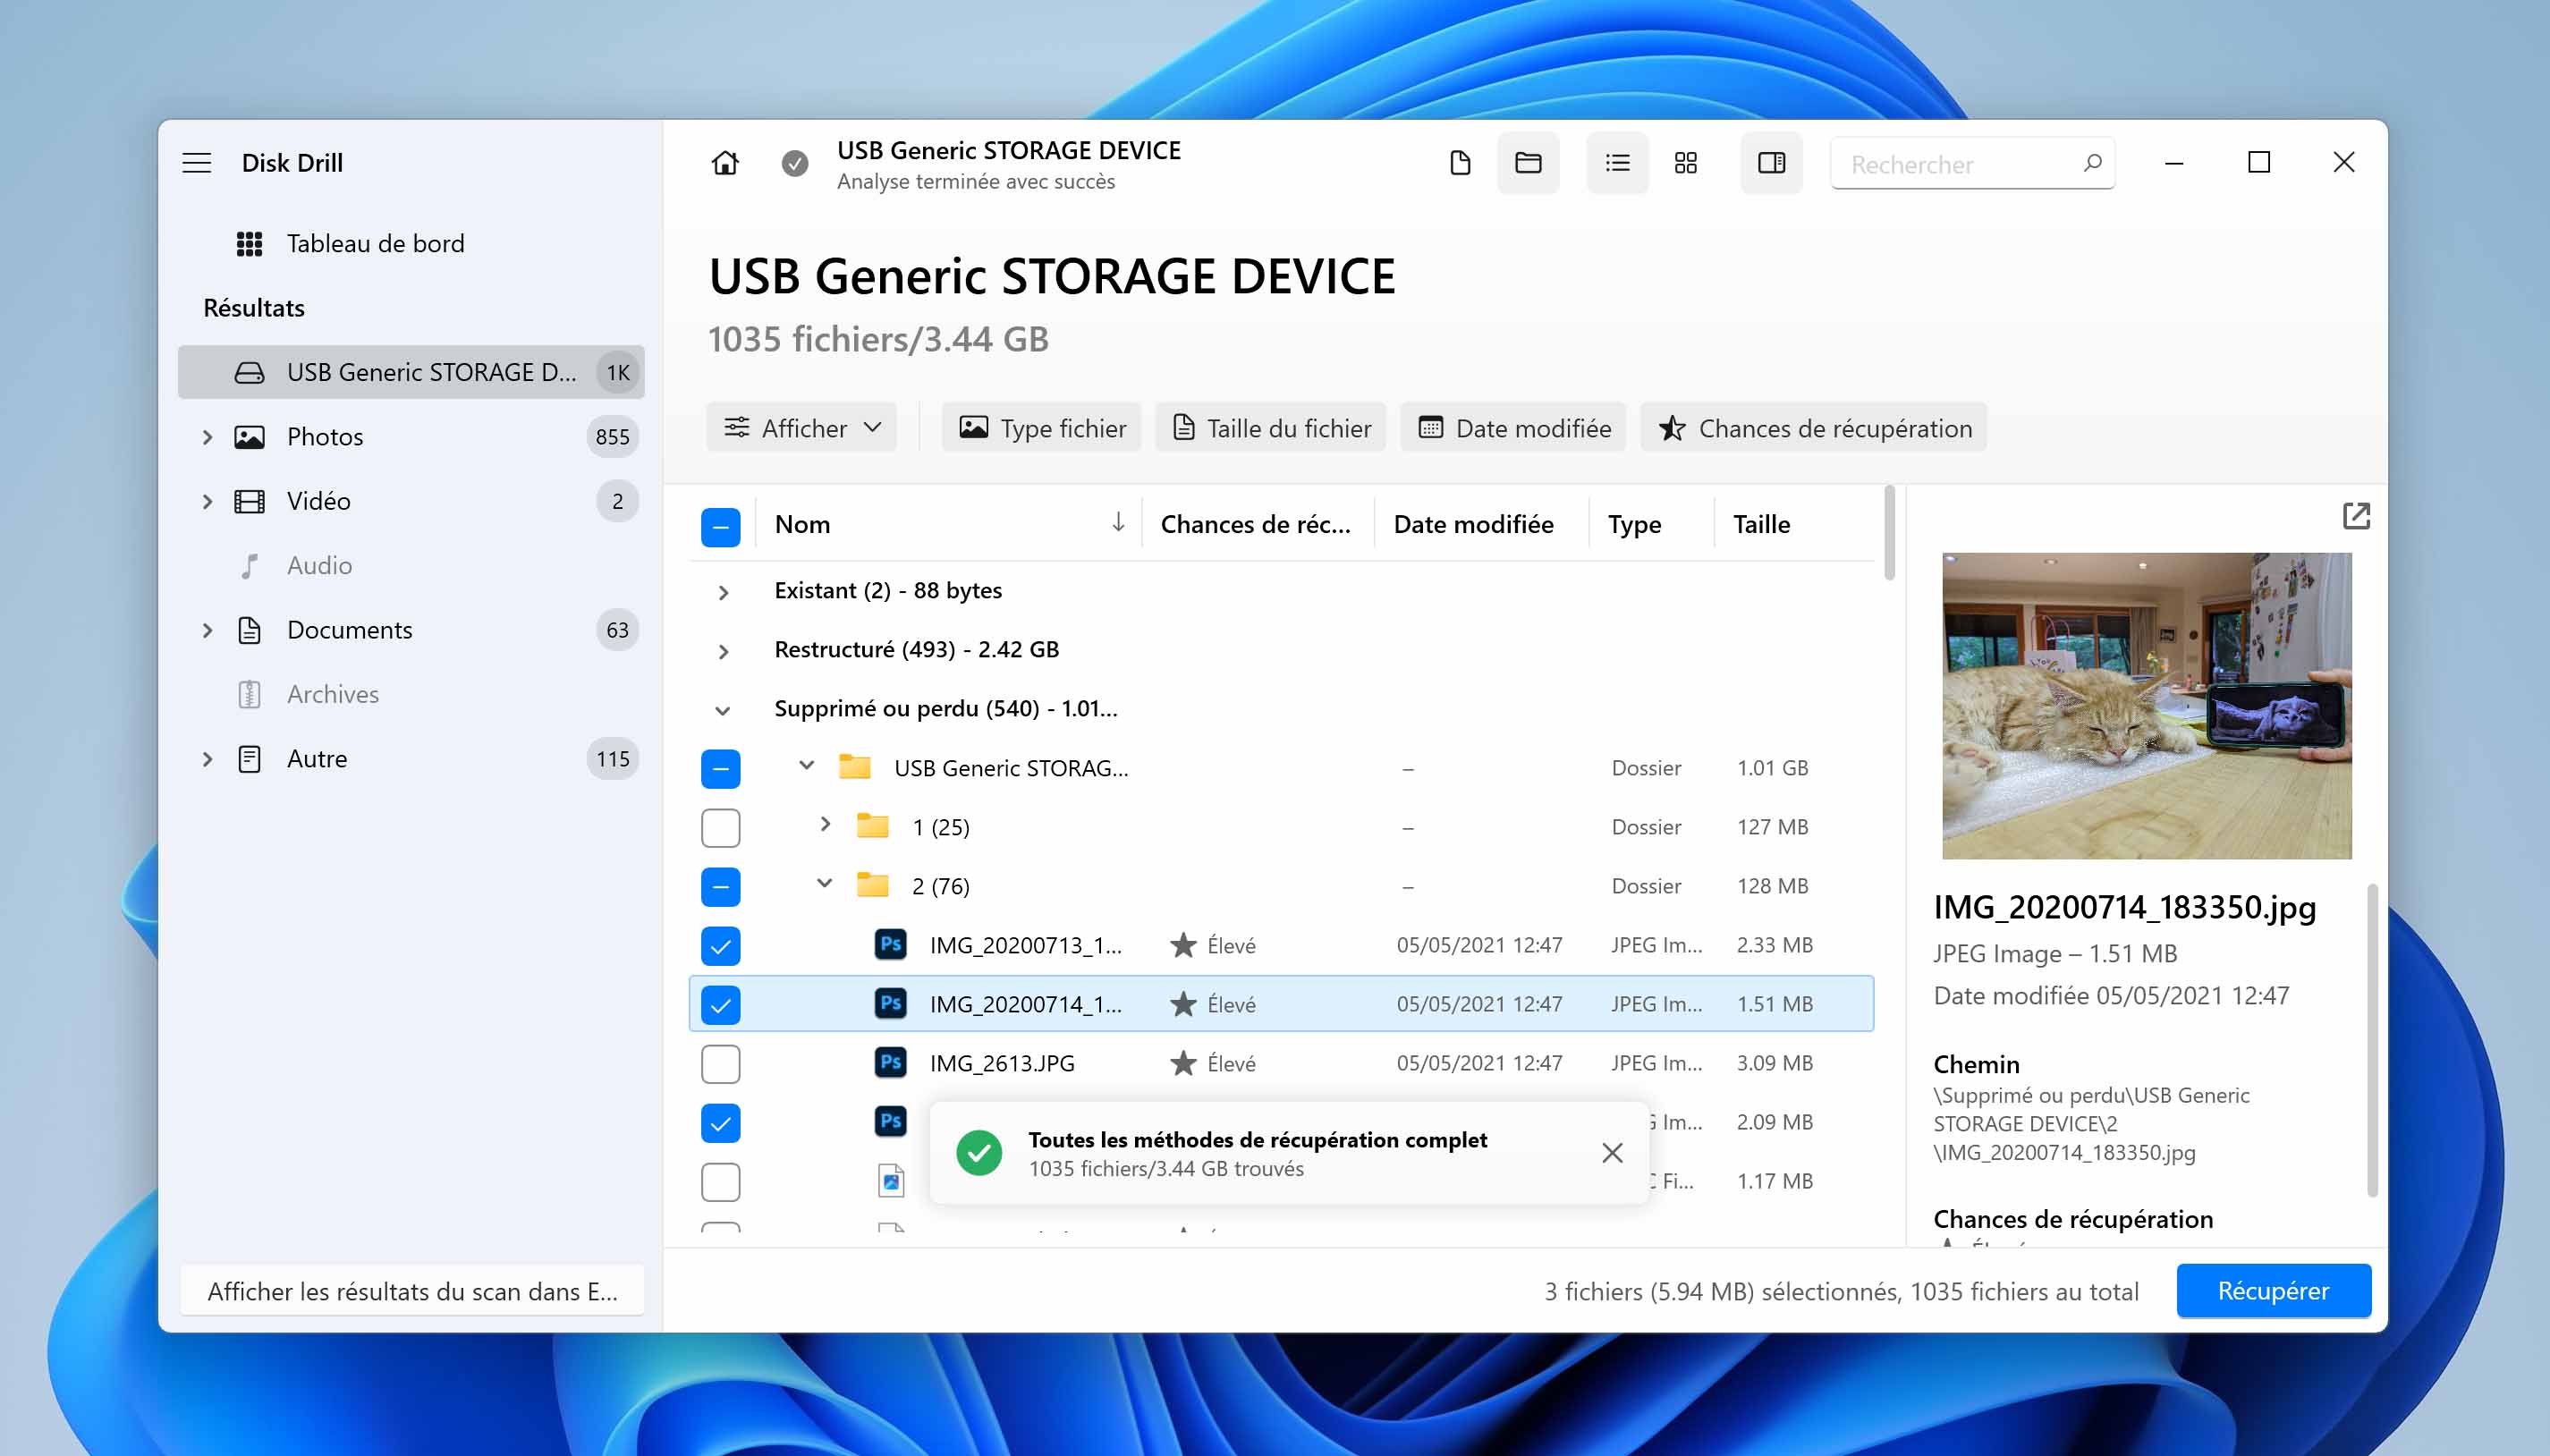This screenshot has height=1456, width=2550.
Task: Switch to file view icon in toolbar
Action: 1460,163
